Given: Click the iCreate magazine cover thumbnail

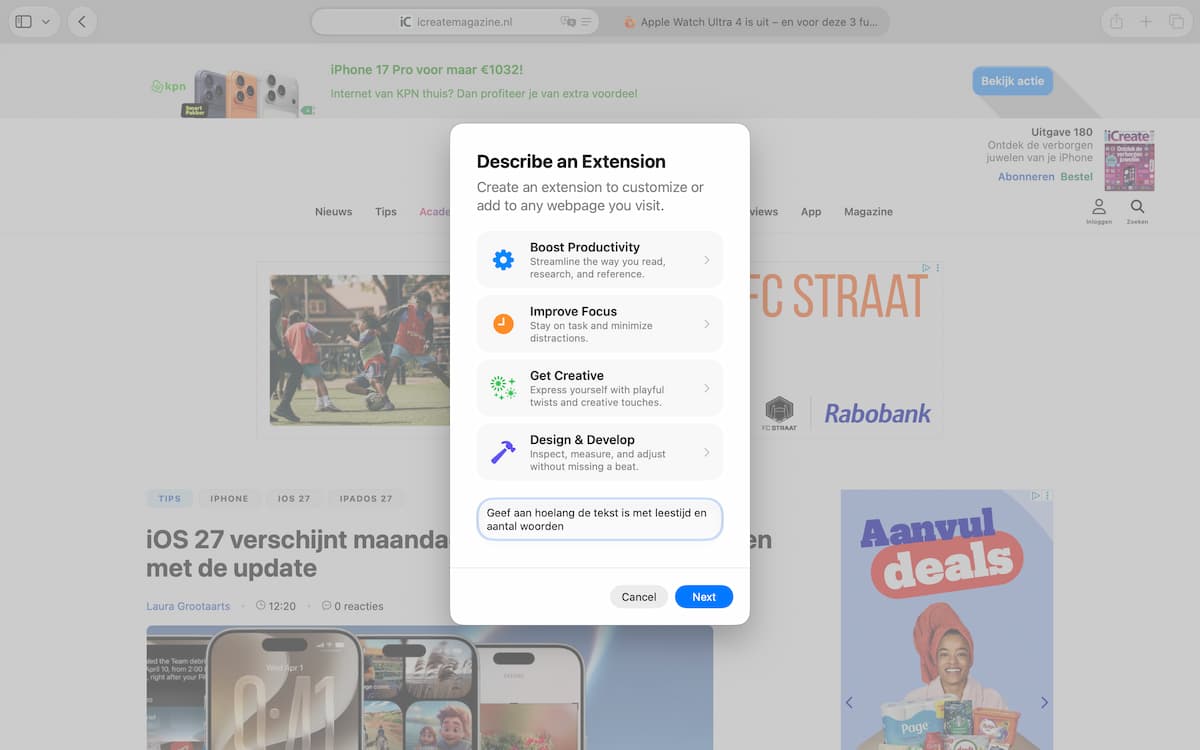Looking at the screenshot, I should click(x=1129, y=160).
